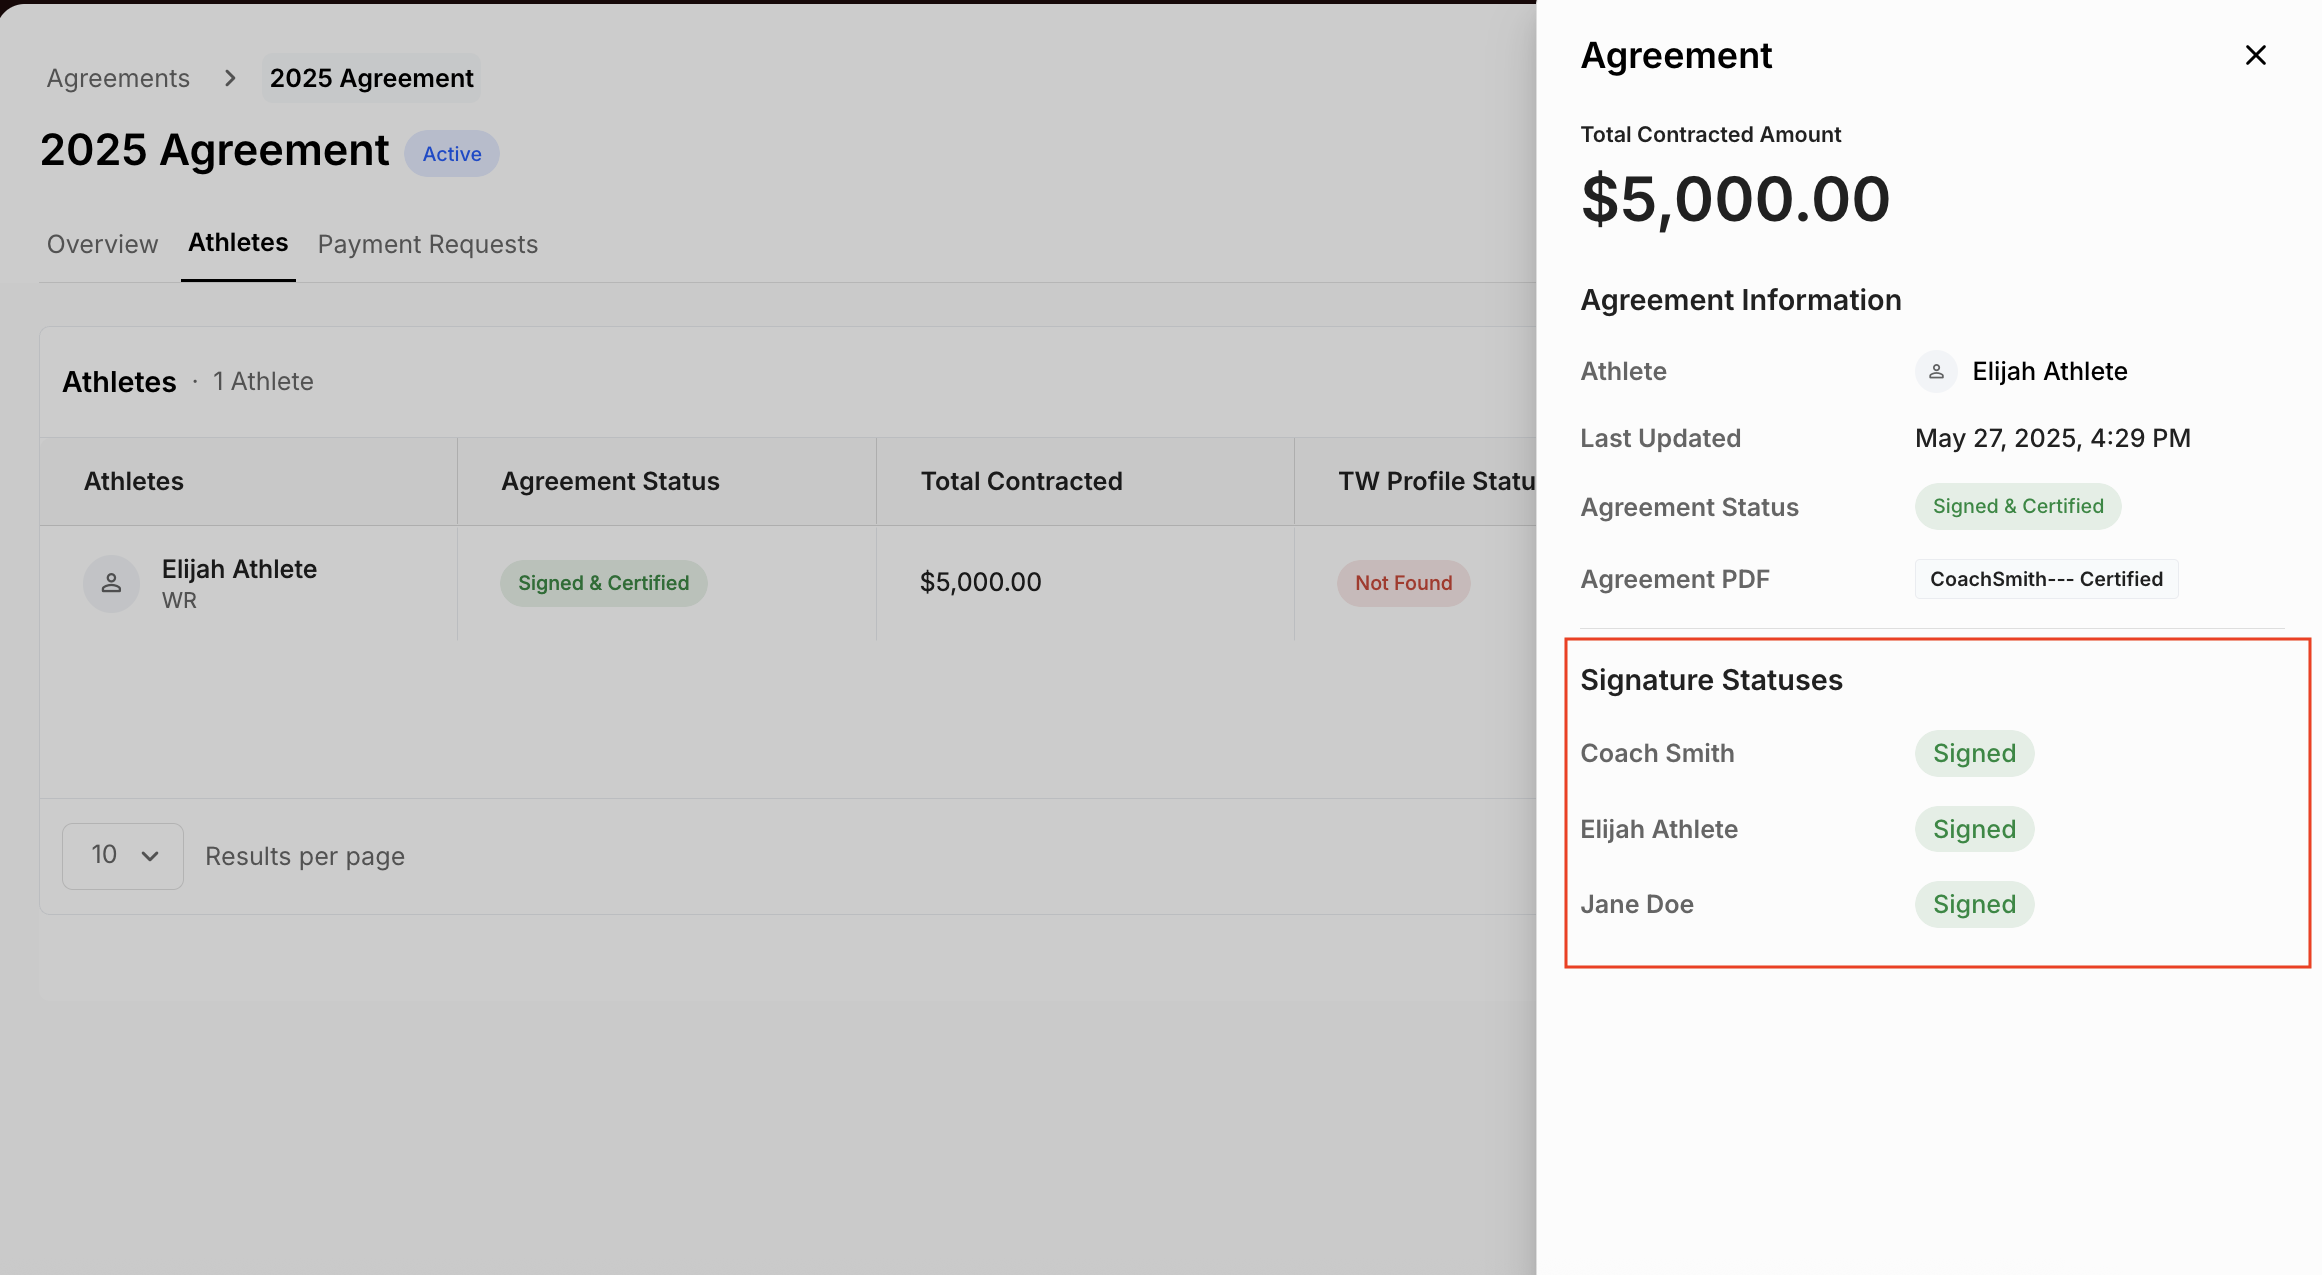Click Signature Statuses heading
The width and height of the screenshot is (2322, 1275).
pyautogui.click(x=1711, y=680)
